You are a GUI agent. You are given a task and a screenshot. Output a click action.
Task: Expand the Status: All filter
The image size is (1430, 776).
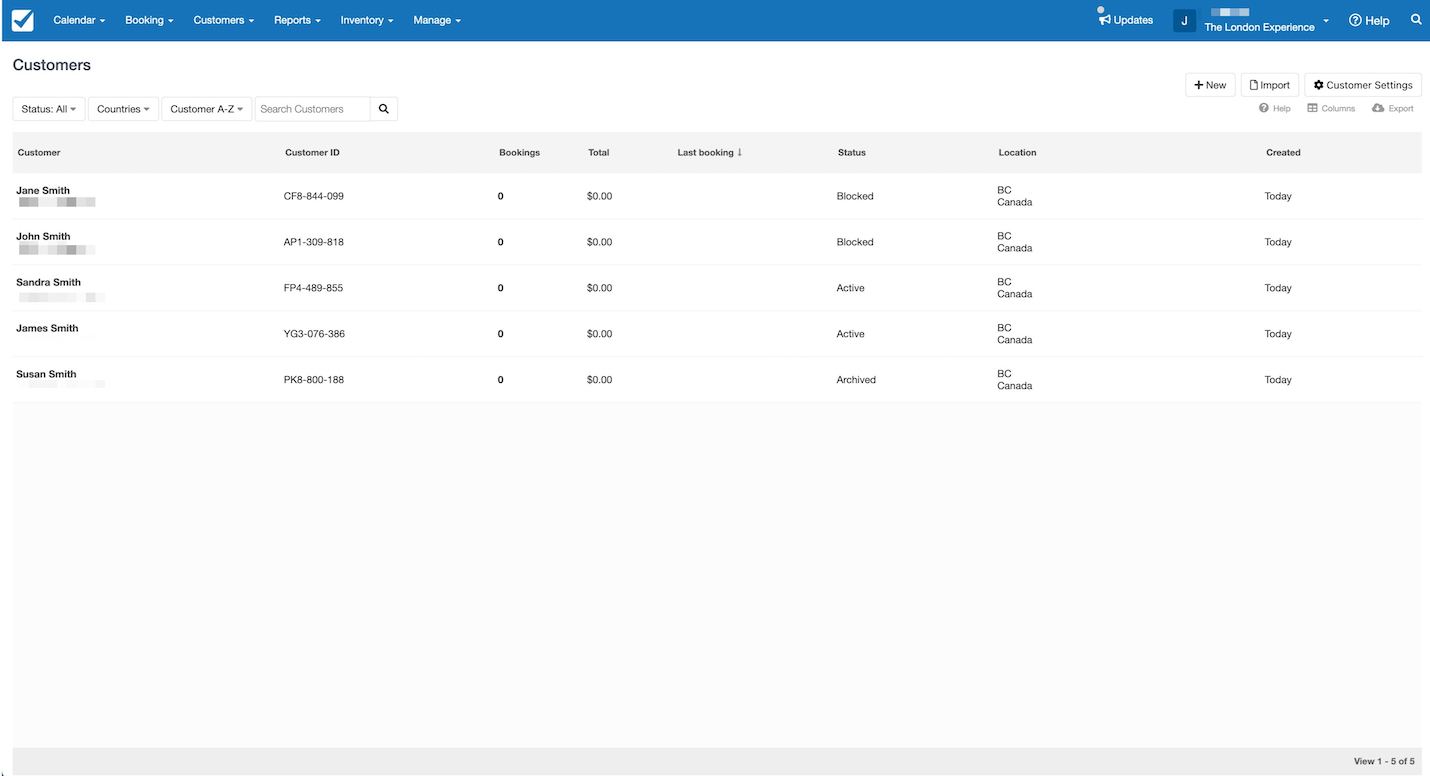tap(49, 109)
